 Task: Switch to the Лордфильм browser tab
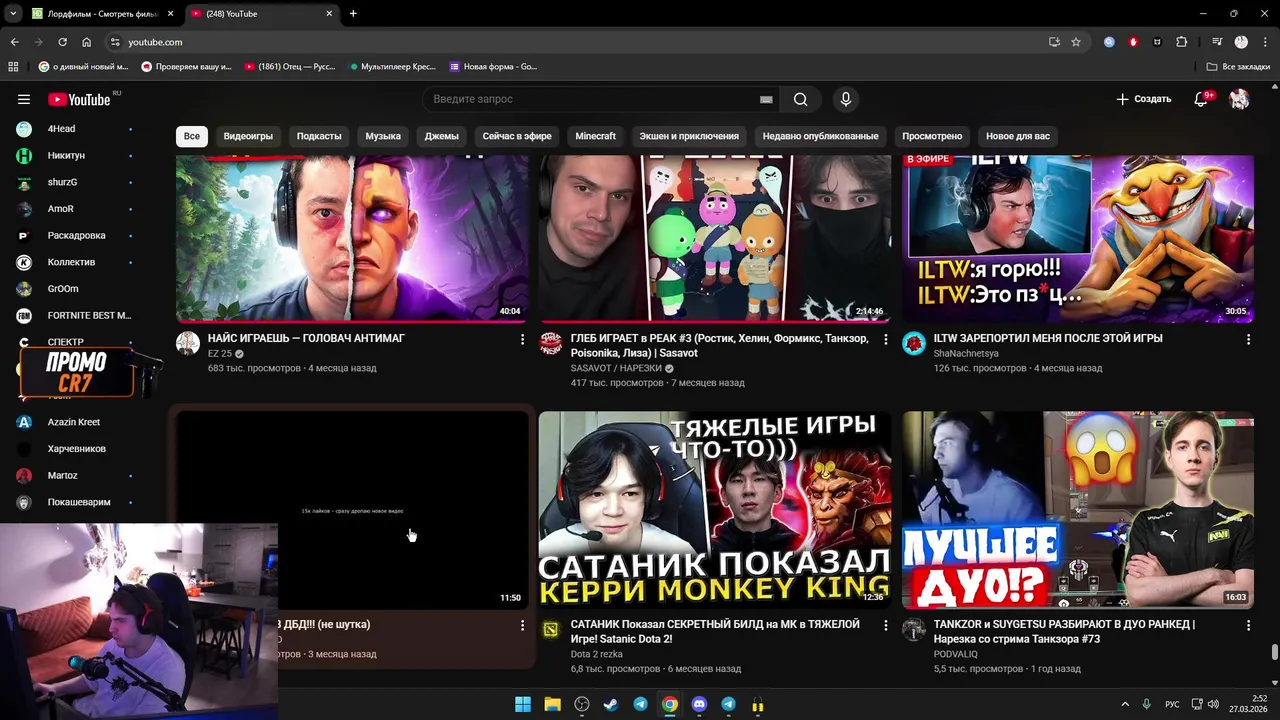102,14
